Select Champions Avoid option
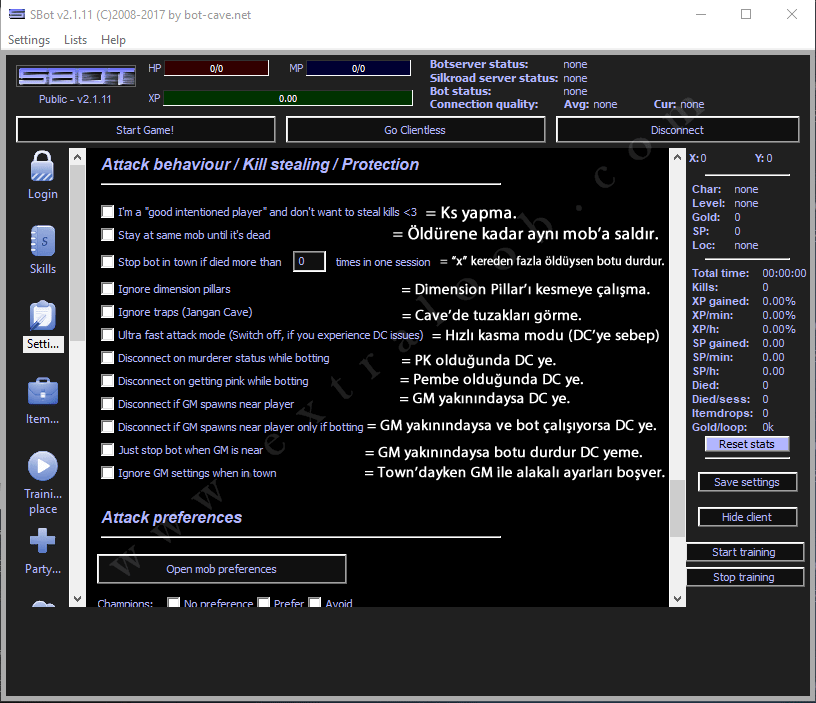Screen dimensions: 816x703 coord(315,603)
